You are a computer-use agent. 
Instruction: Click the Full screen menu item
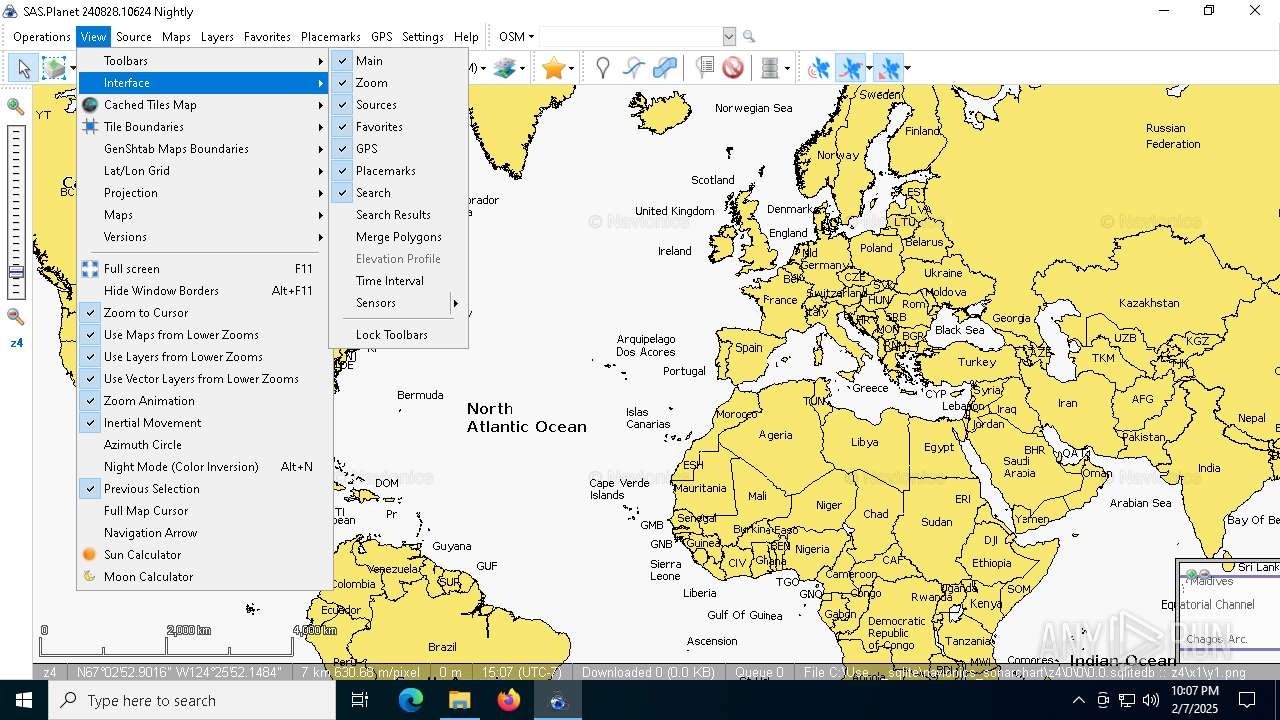pos(204,269)
